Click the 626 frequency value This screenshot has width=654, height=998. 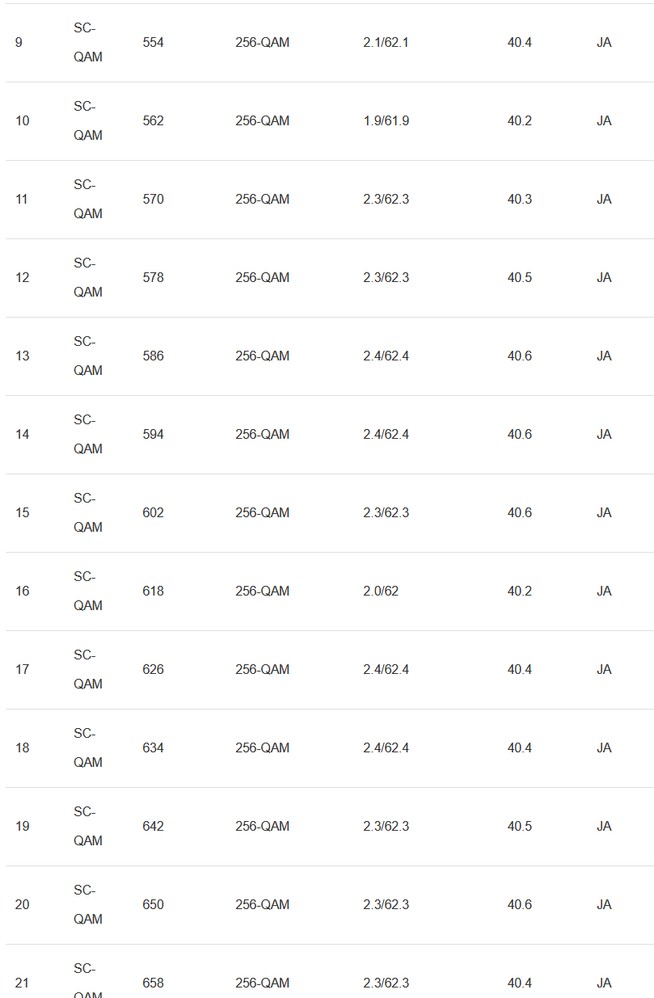tap(153, 670)
